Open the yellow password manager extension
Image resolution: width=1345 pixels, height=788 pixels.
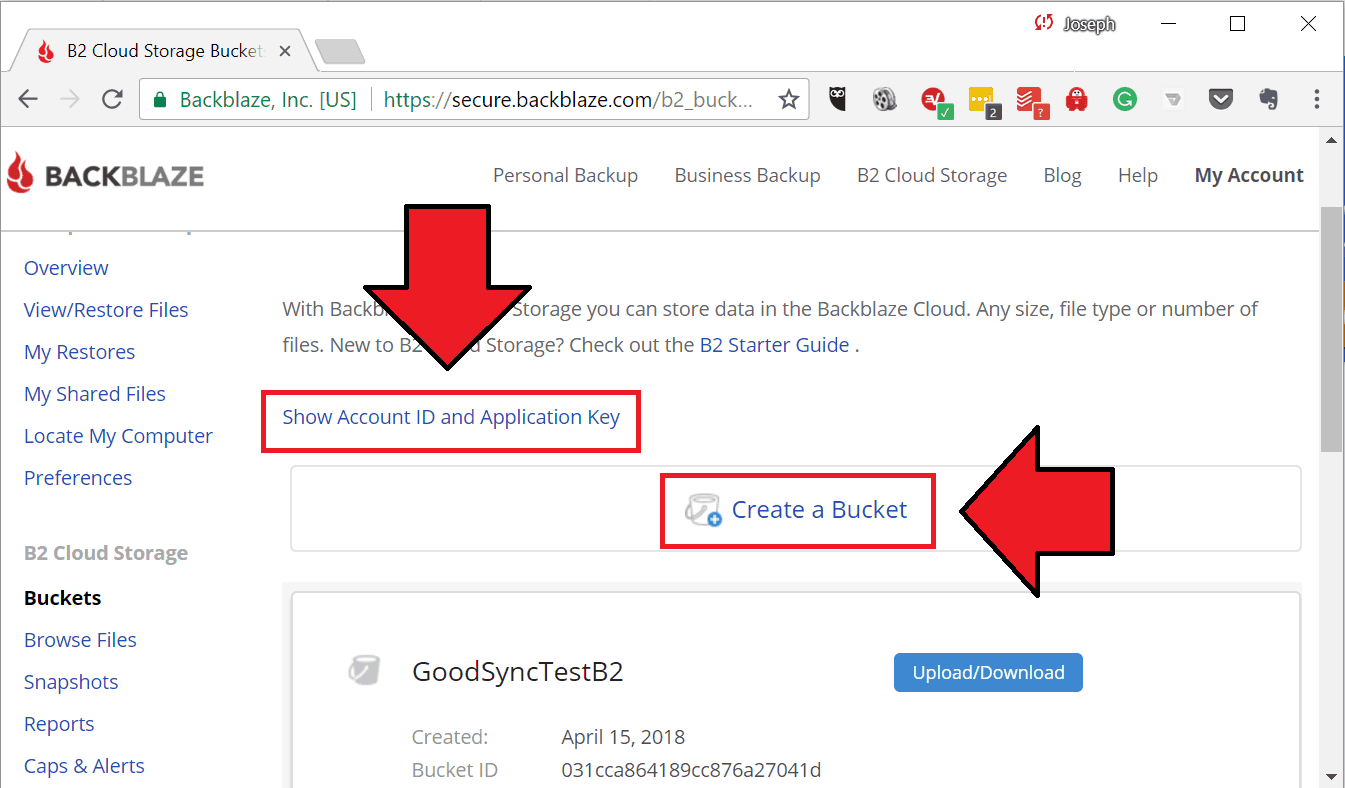coord(983,100)
